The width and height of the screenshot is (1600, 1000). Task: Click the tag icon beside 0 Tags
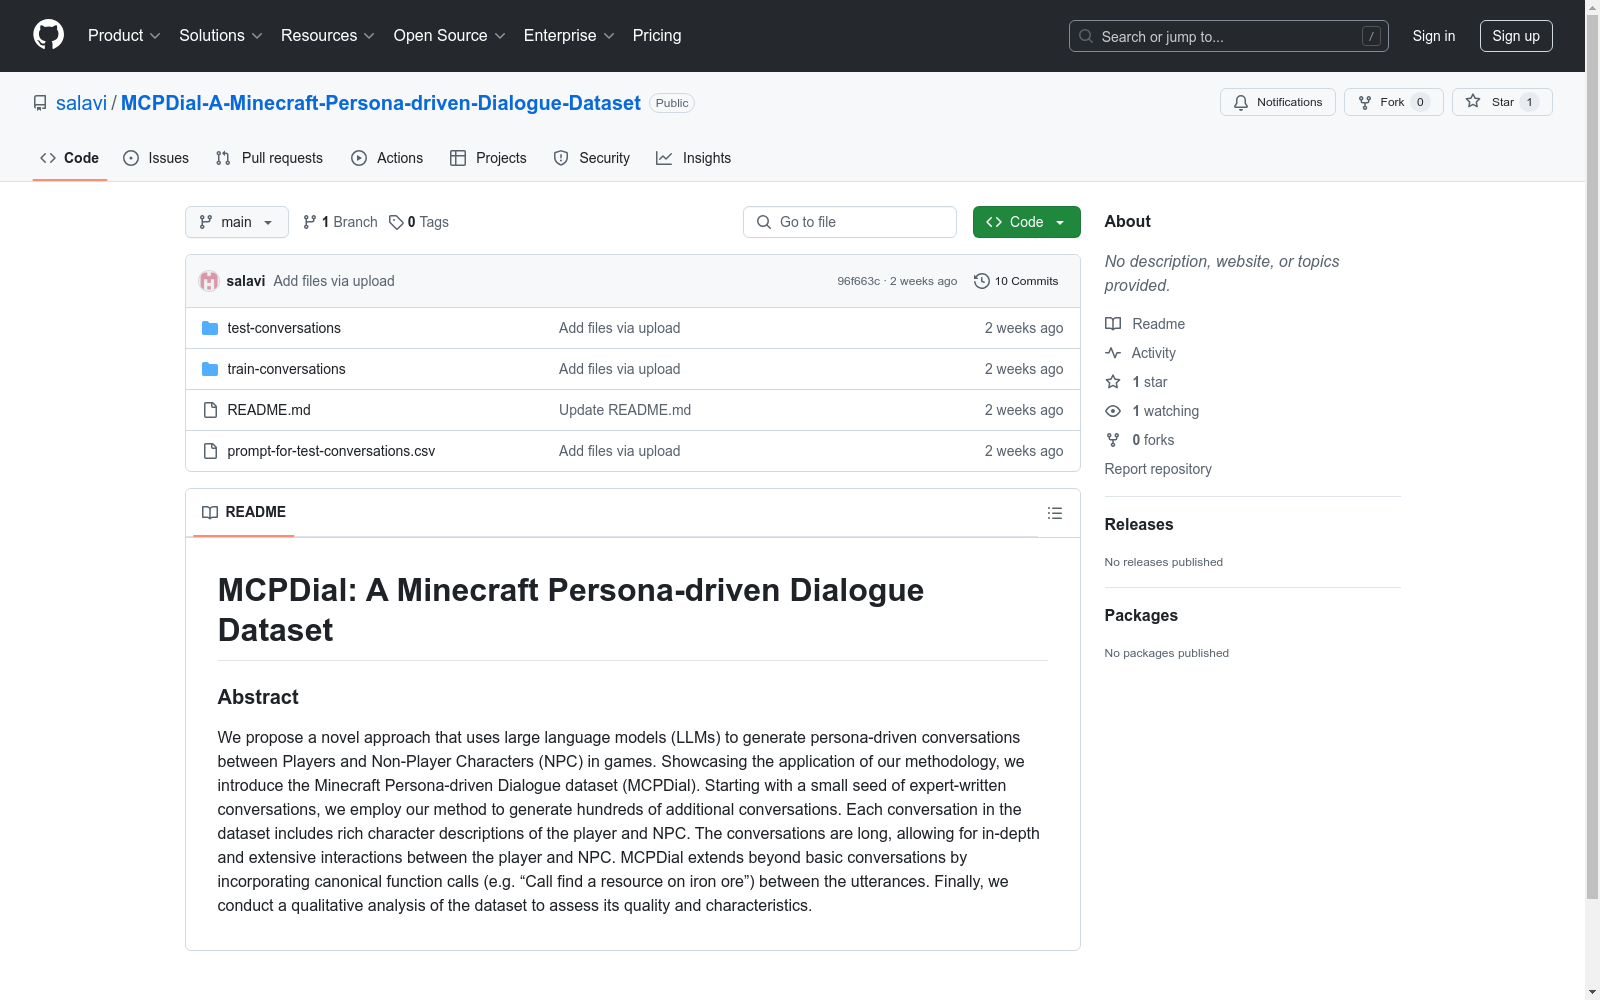point(396,222)
